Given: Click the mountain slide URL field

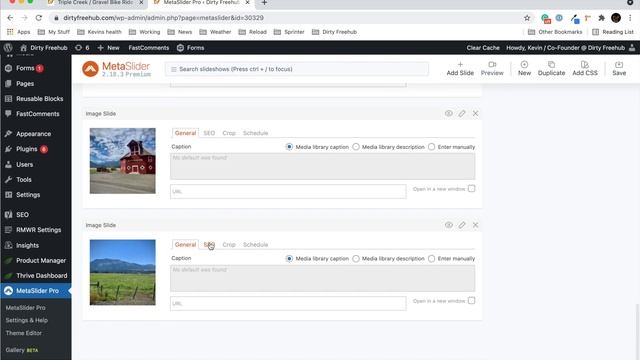Looking at the screenshot, I should pos(288,303).
